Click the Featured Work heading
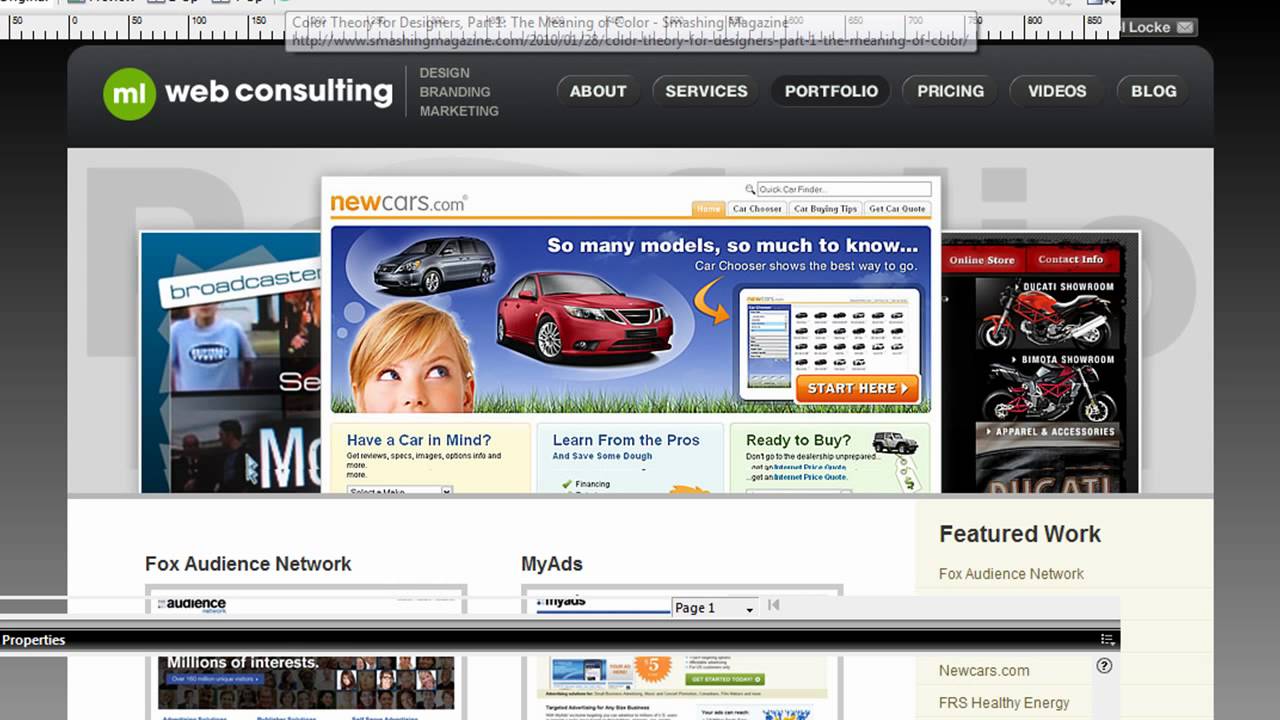 (x=1020, y=534)
